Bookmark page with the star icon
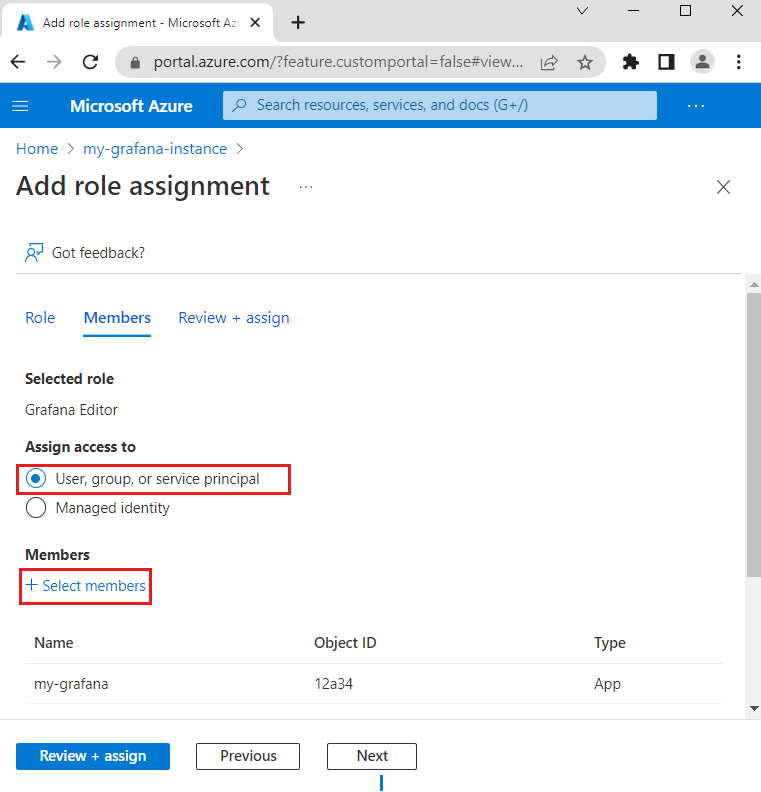Viewport: 761px width, 792px height. coord(585,63)
